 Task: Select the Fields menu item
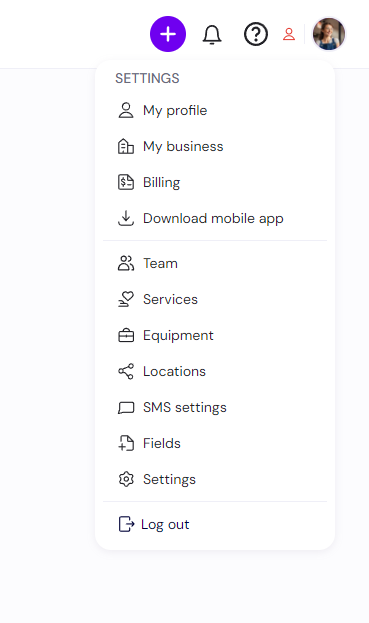[215, 443]
